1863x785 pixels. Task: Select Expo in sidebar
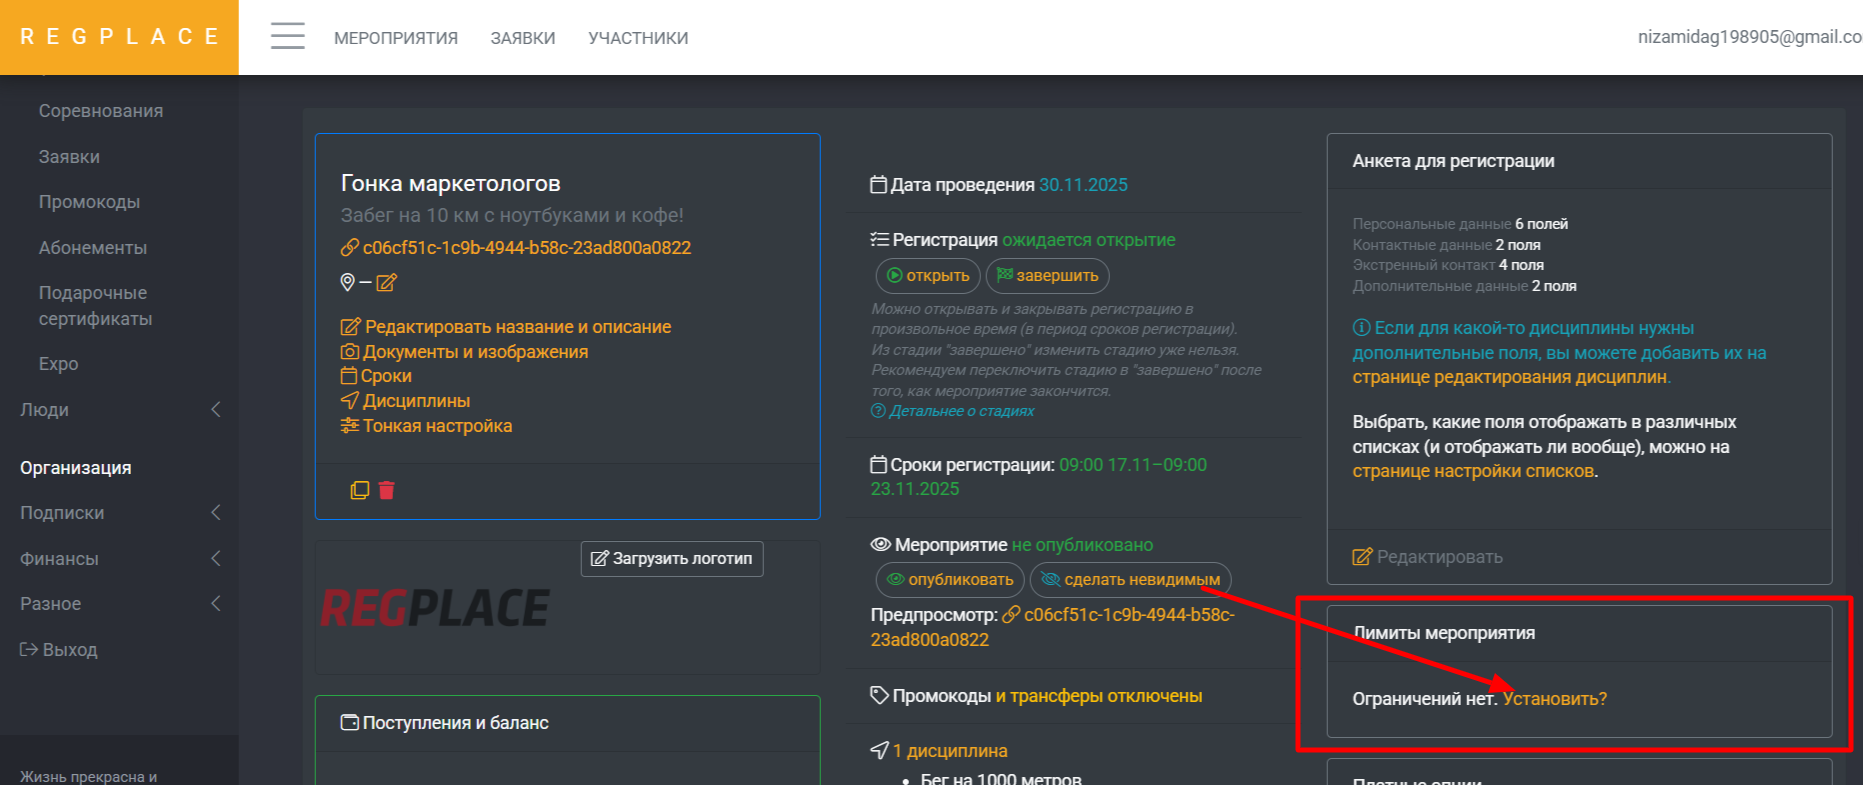point(58,364)
